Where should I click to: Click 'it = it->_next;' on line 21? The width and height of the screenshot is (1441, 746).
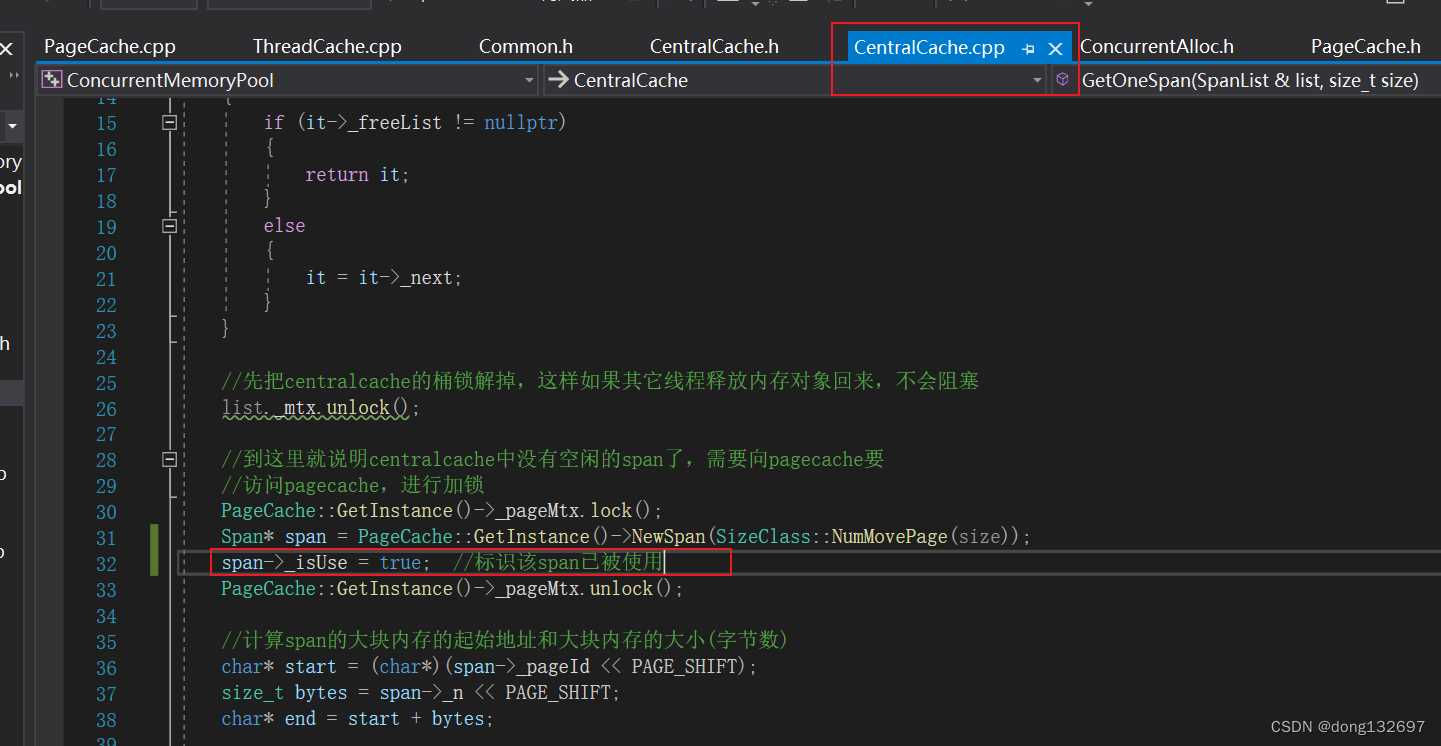(x=384, y=278)
